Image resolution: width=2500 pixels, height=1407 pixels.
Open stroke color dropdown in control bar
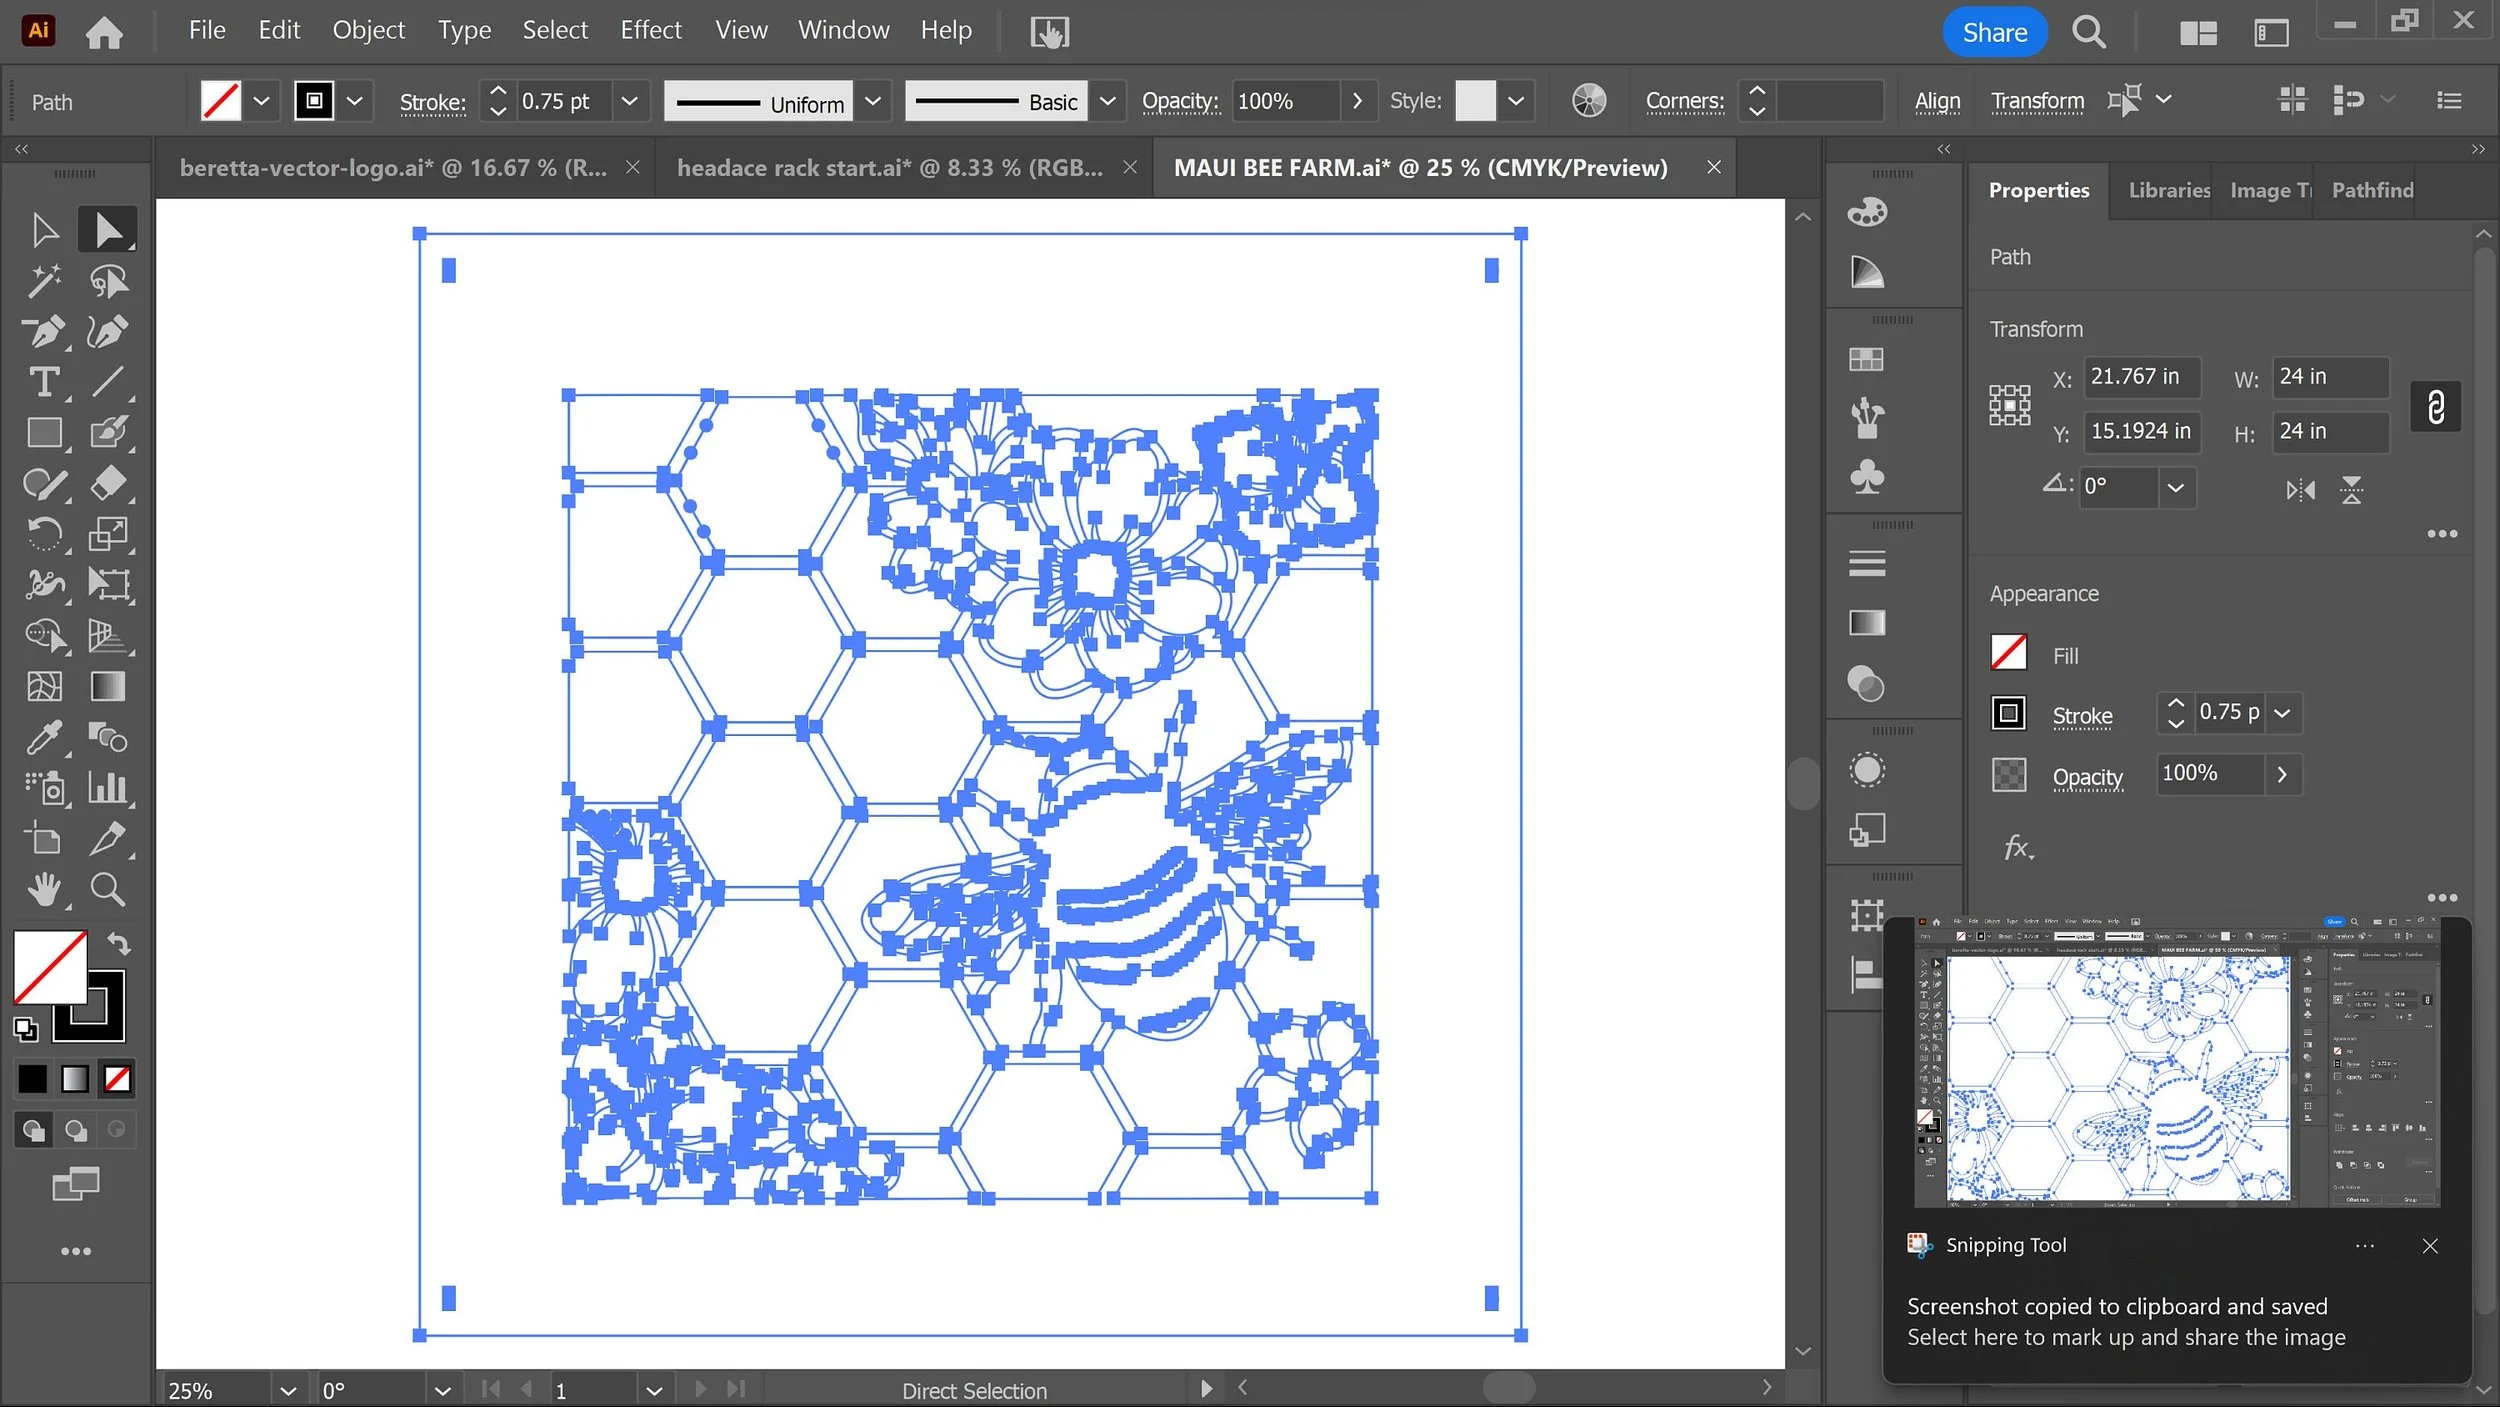click(x=354, y=101)
